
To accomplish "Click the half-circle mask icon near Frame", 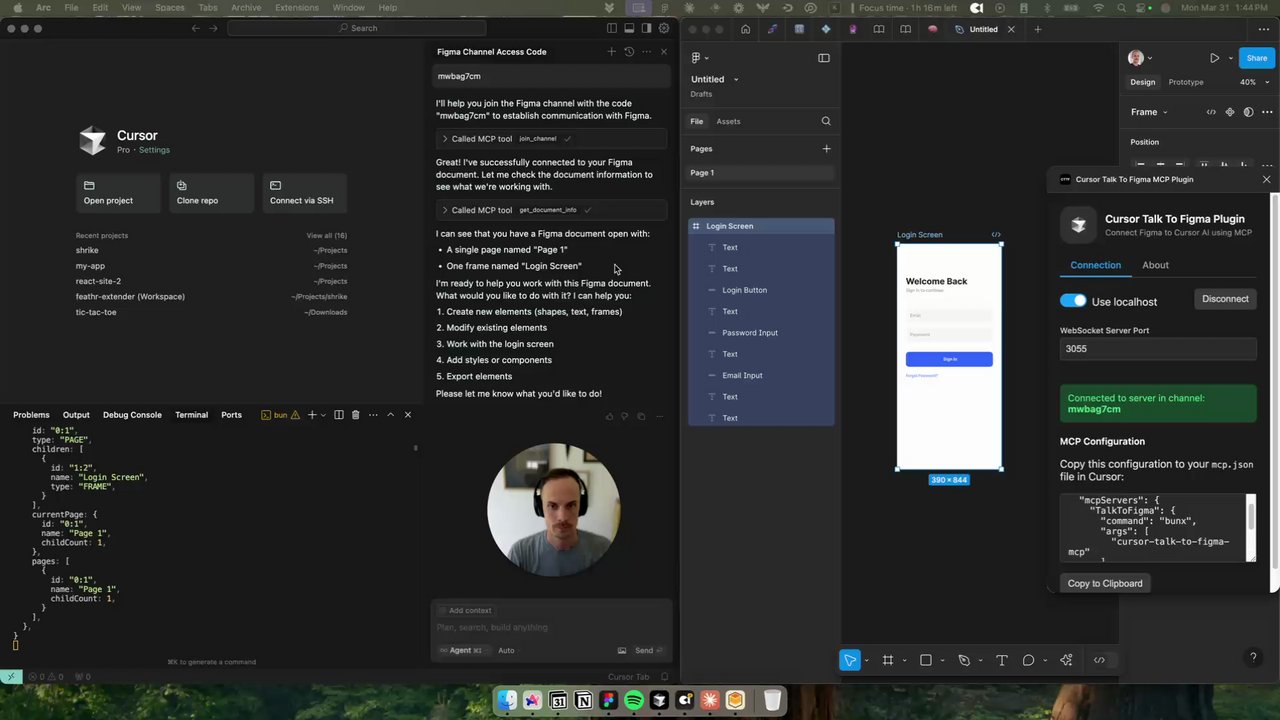I will point(1248,112).
